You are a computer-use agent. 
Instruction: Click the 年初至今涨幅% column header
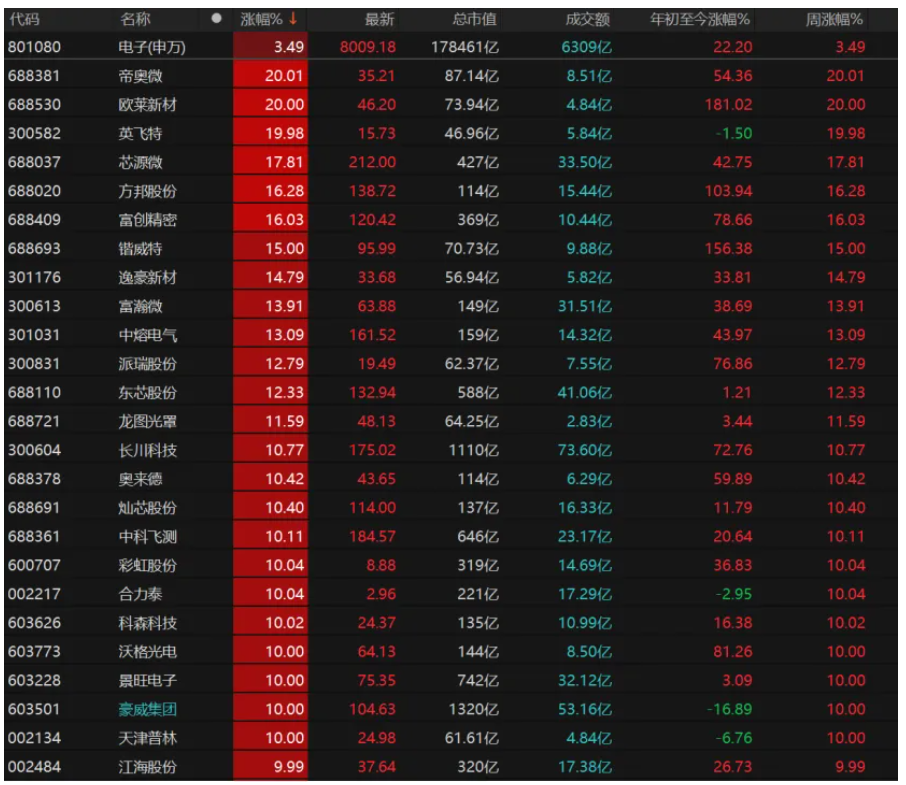(x=700, y=18)
